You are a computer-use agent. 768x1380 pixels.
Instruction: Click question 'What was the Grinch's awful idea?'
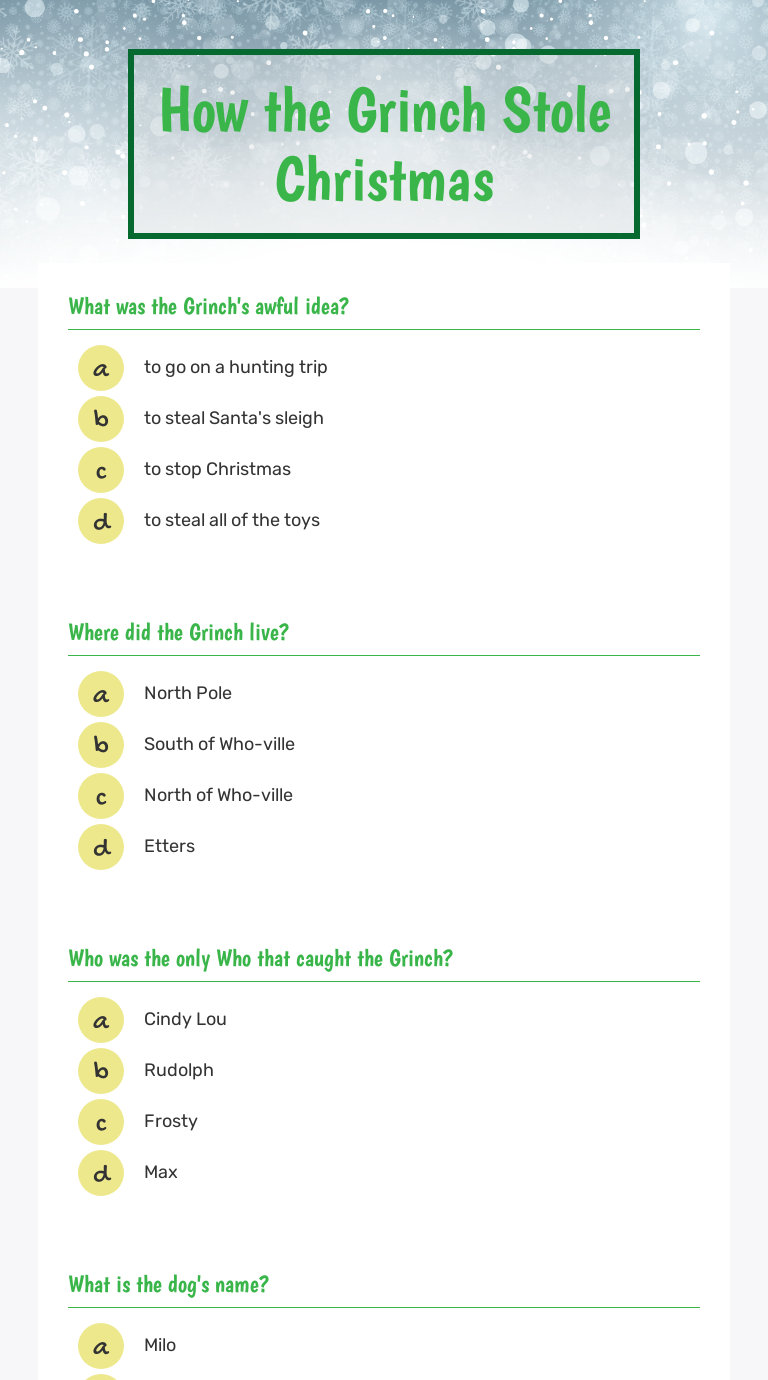click(208, 306)
